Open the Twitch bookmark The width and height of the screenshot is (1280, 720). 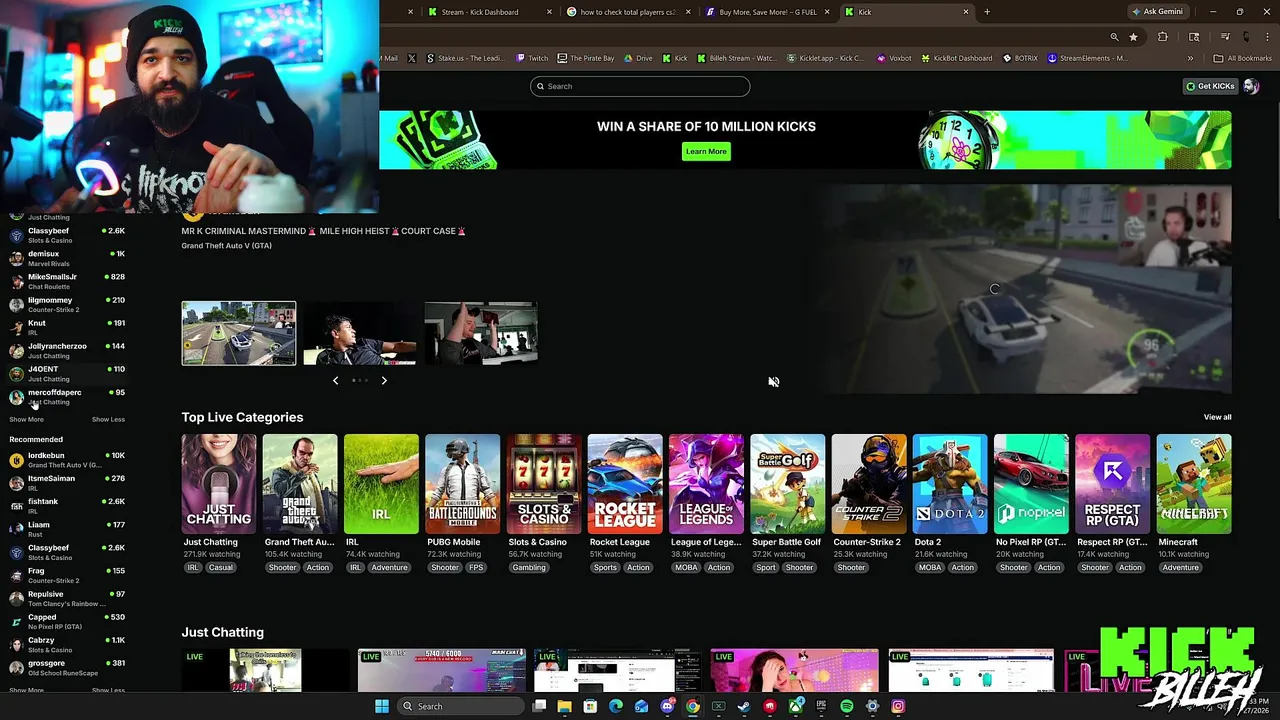(532, 58)
